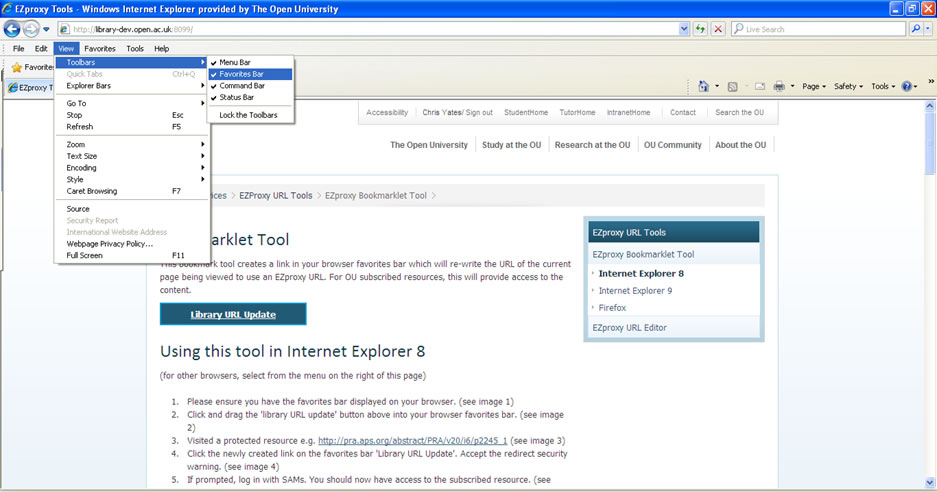Click the Refresh icon beside address bar
Image resolution: width=937 pixels, height=492 pixels.
(700, 29)
